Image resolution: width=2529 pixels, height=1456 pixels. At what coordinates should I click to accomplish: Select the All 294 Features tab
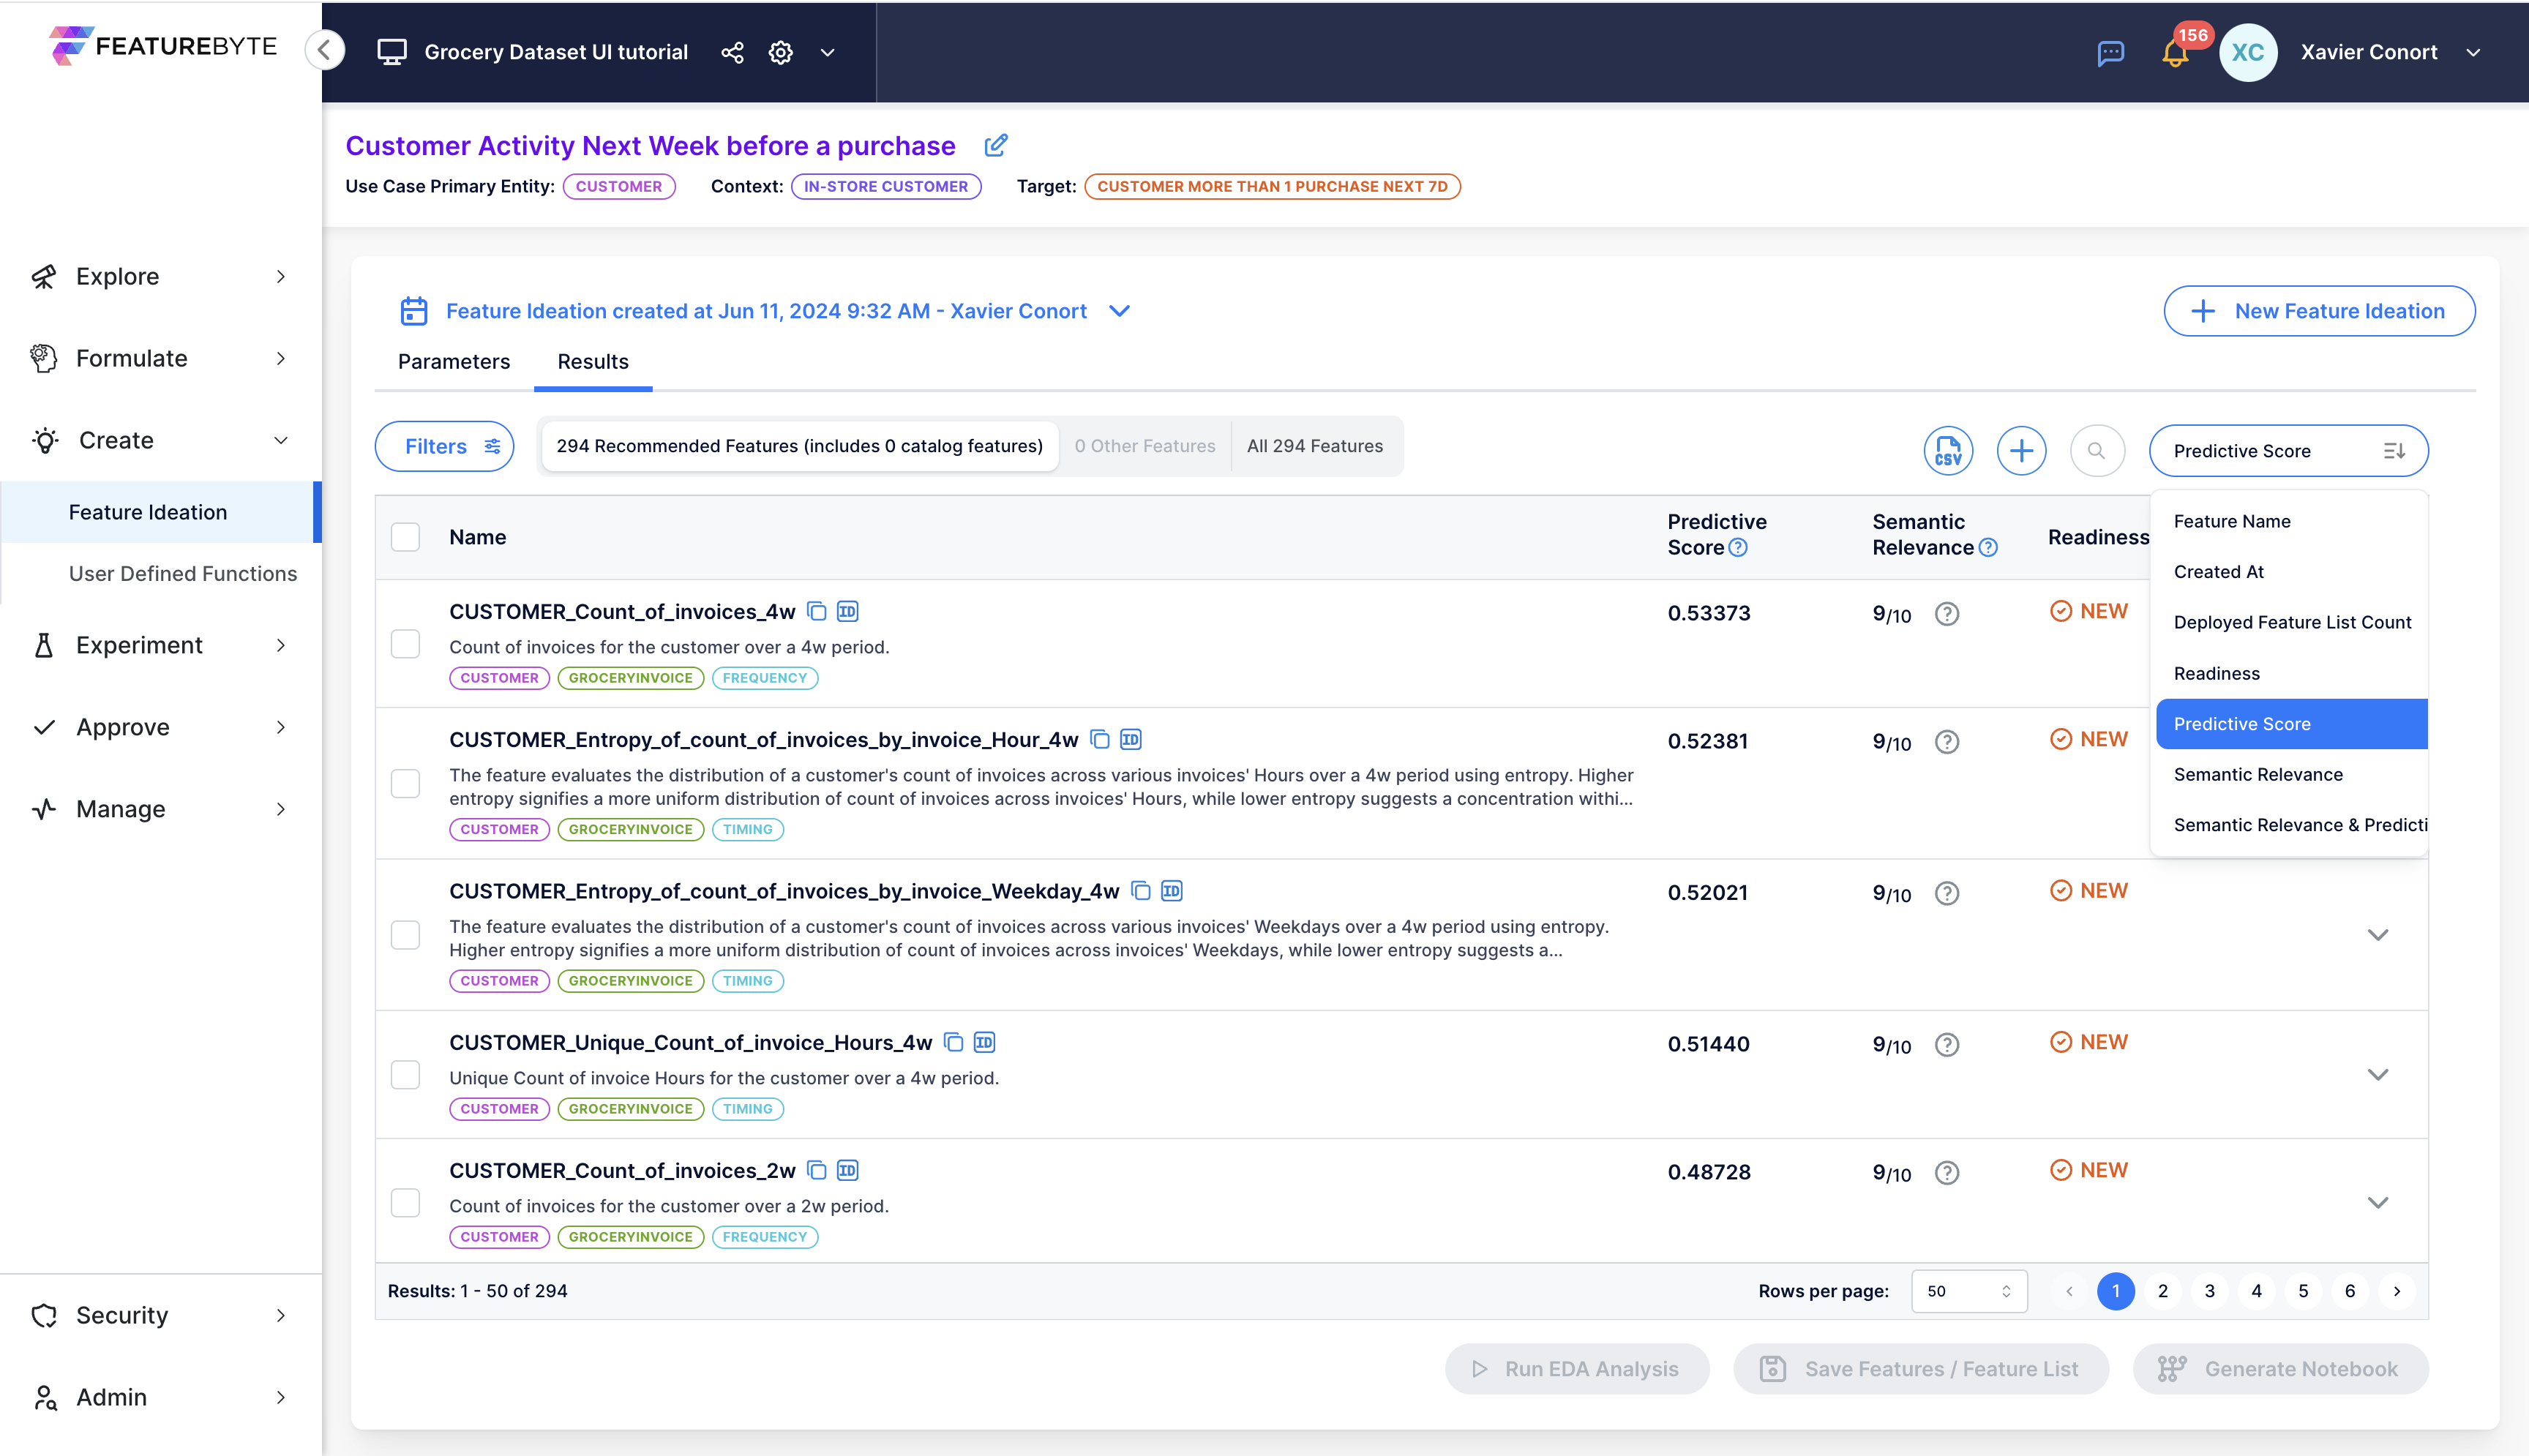[x=1315, y=446]
